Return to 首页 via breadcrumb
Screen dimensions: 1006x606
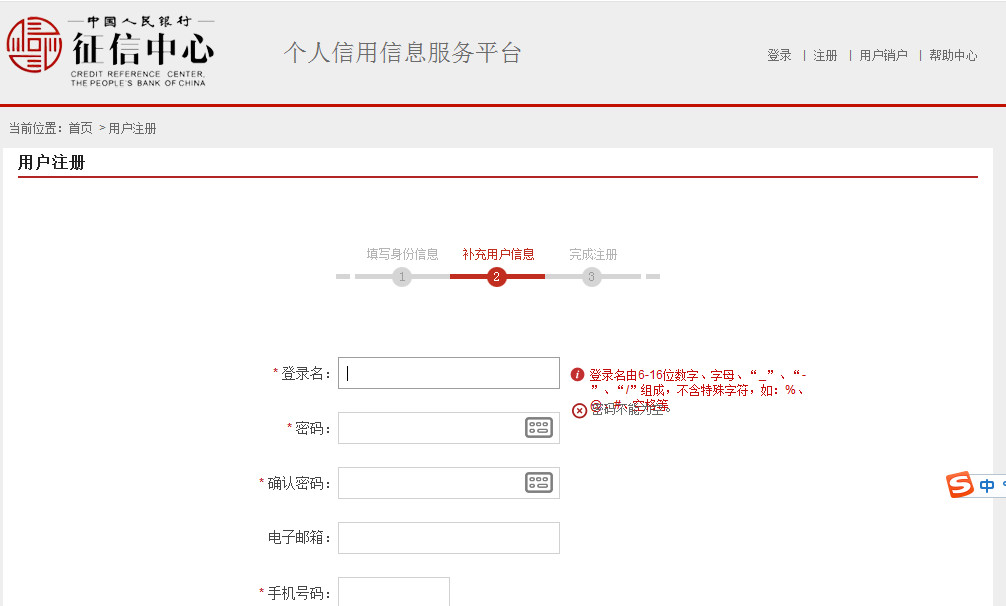tap(80, 128)
